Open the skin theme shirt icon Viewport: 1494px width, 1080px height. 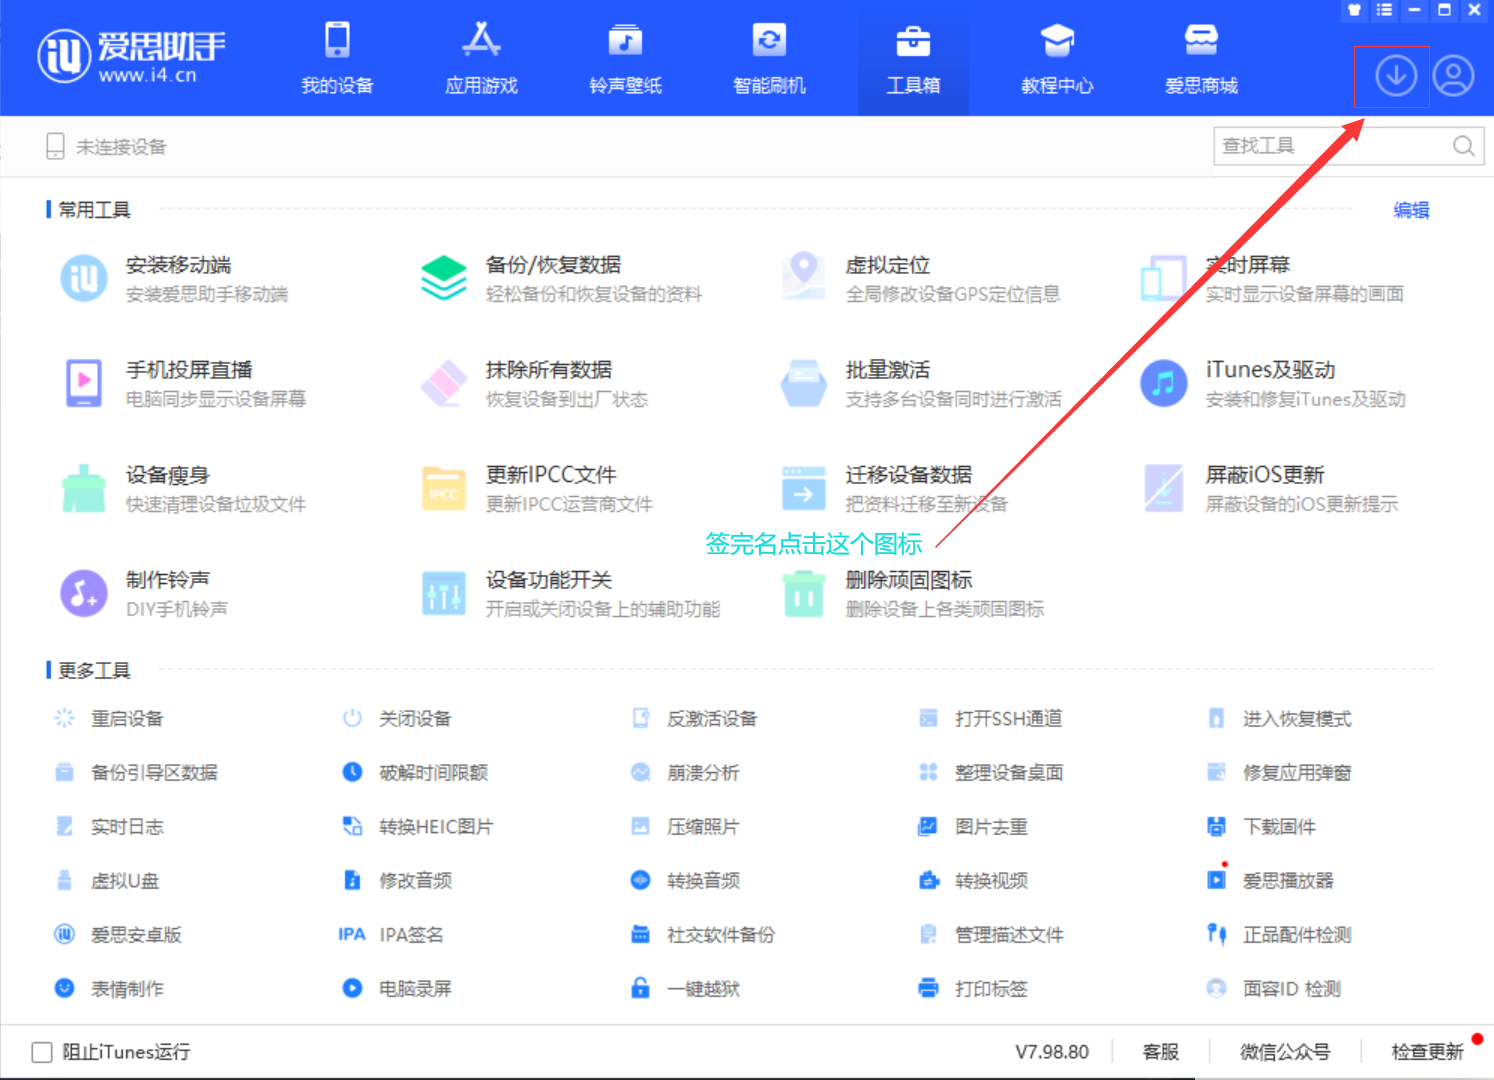pos(1354,10)
